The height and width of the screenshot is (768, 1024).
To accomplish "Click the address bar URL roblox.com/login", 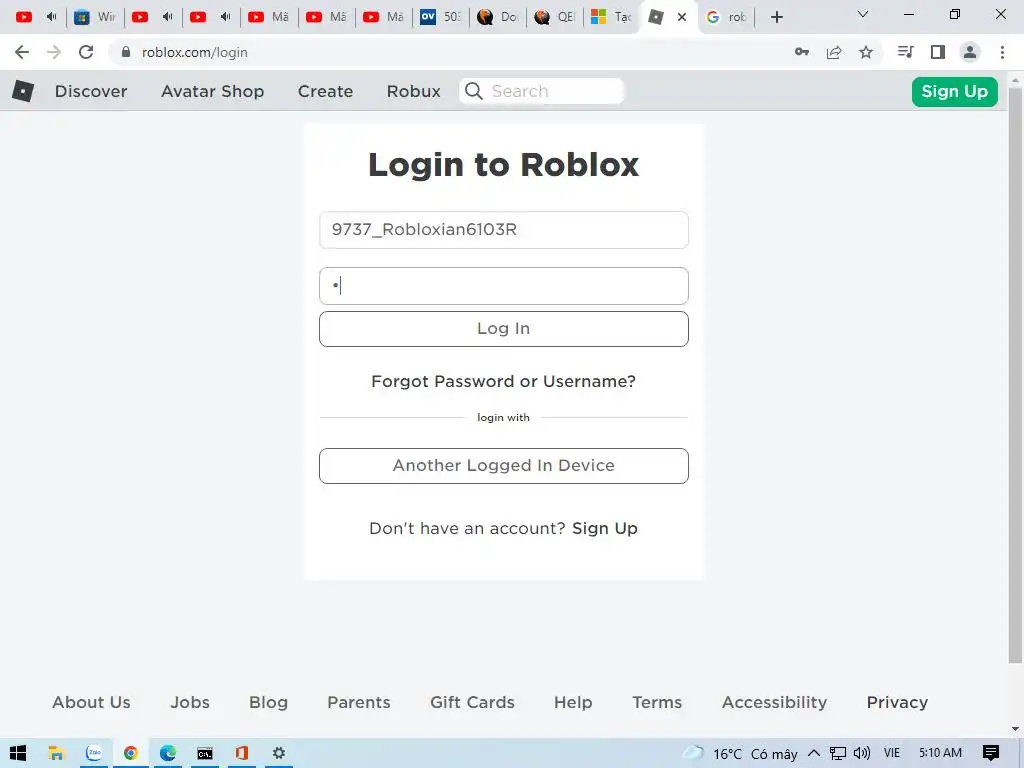I will [195, 52].
